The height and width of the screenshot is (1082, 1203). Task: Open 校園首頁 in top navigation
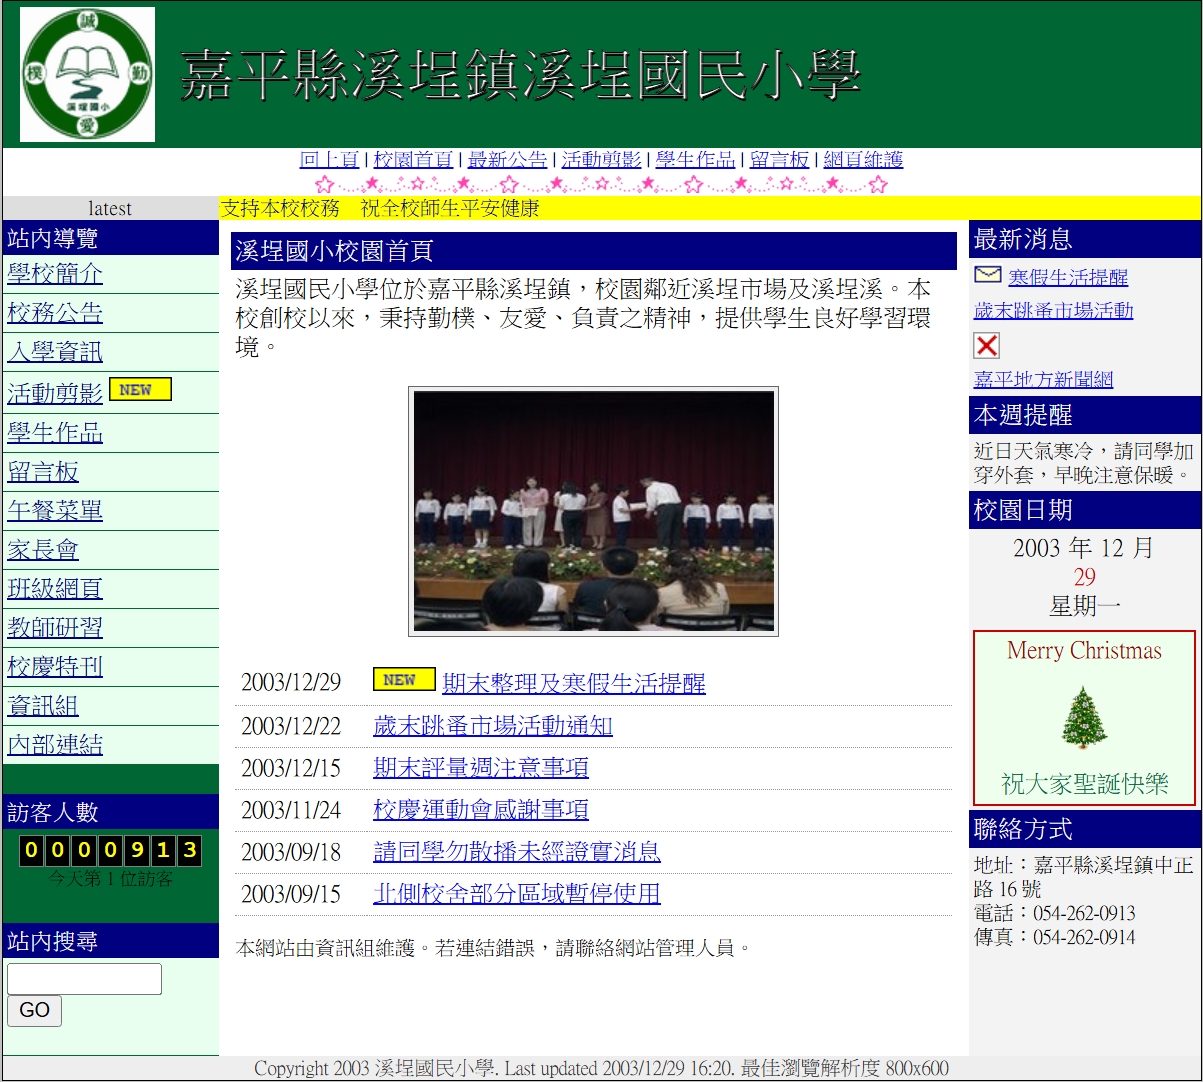413,160
